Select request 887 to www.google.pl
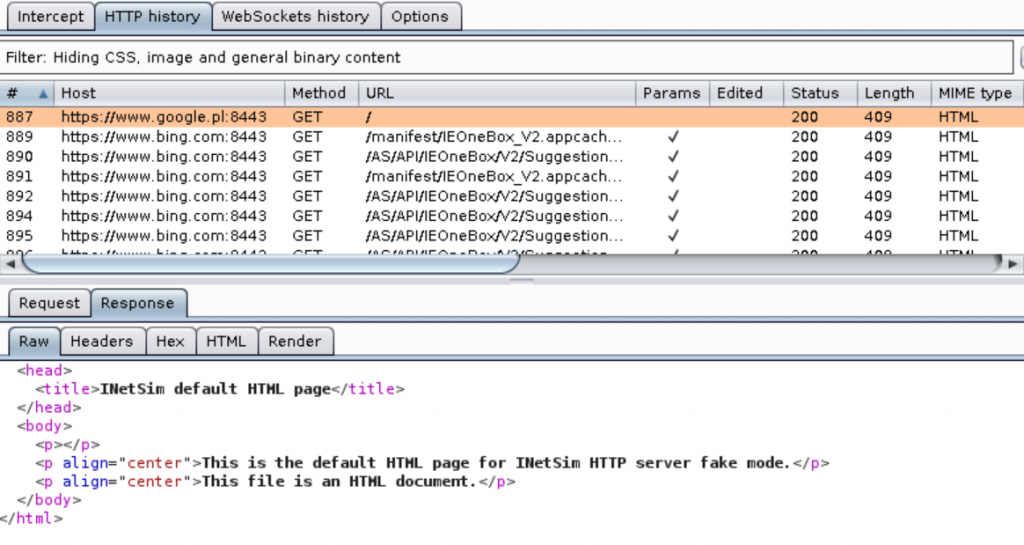The image size is (1024, 545). pos(163,117)
